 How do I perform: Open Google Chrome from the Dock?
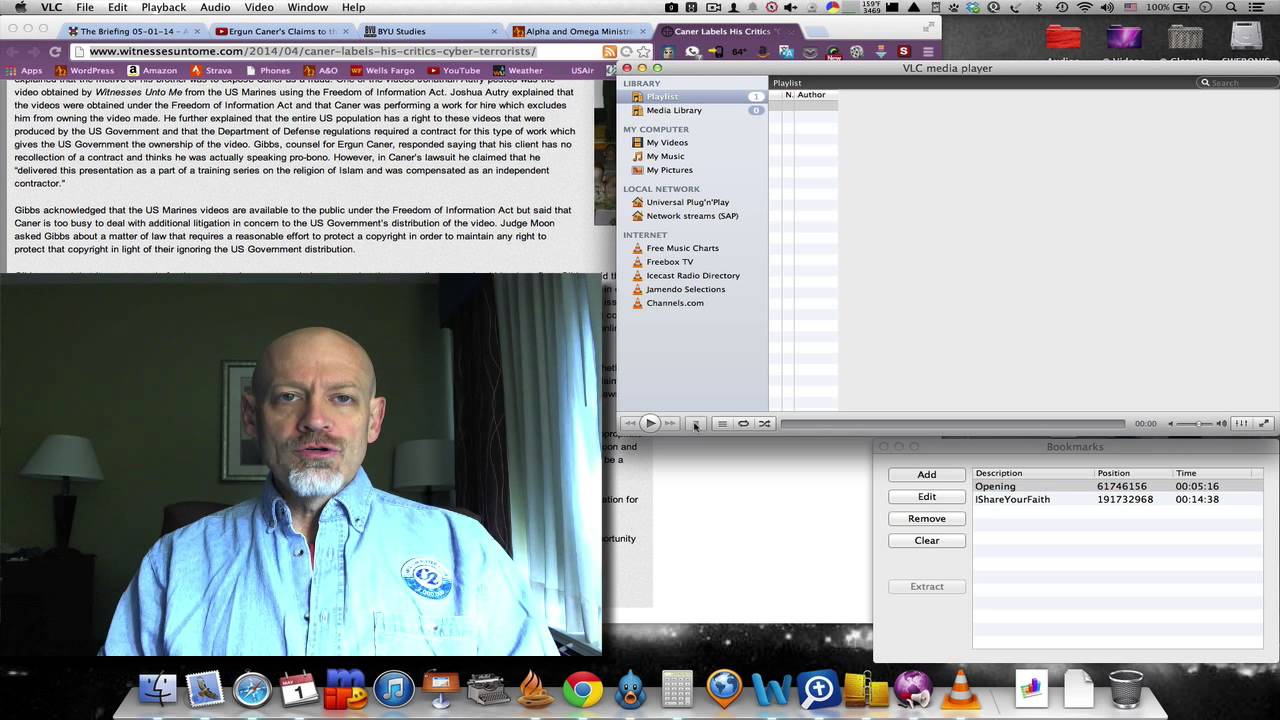click(582, 689)
